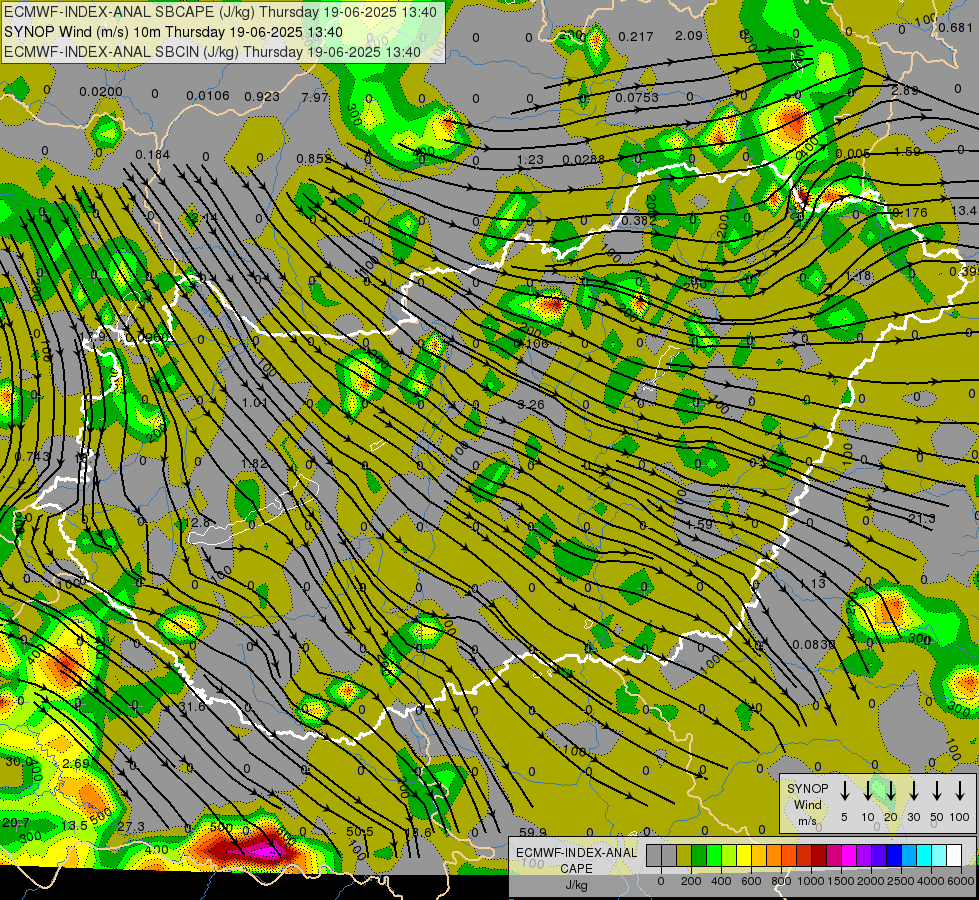Screen dimensions: 979x900
Task: Select the purple swatch after 2000 tick
Action: 878,855
